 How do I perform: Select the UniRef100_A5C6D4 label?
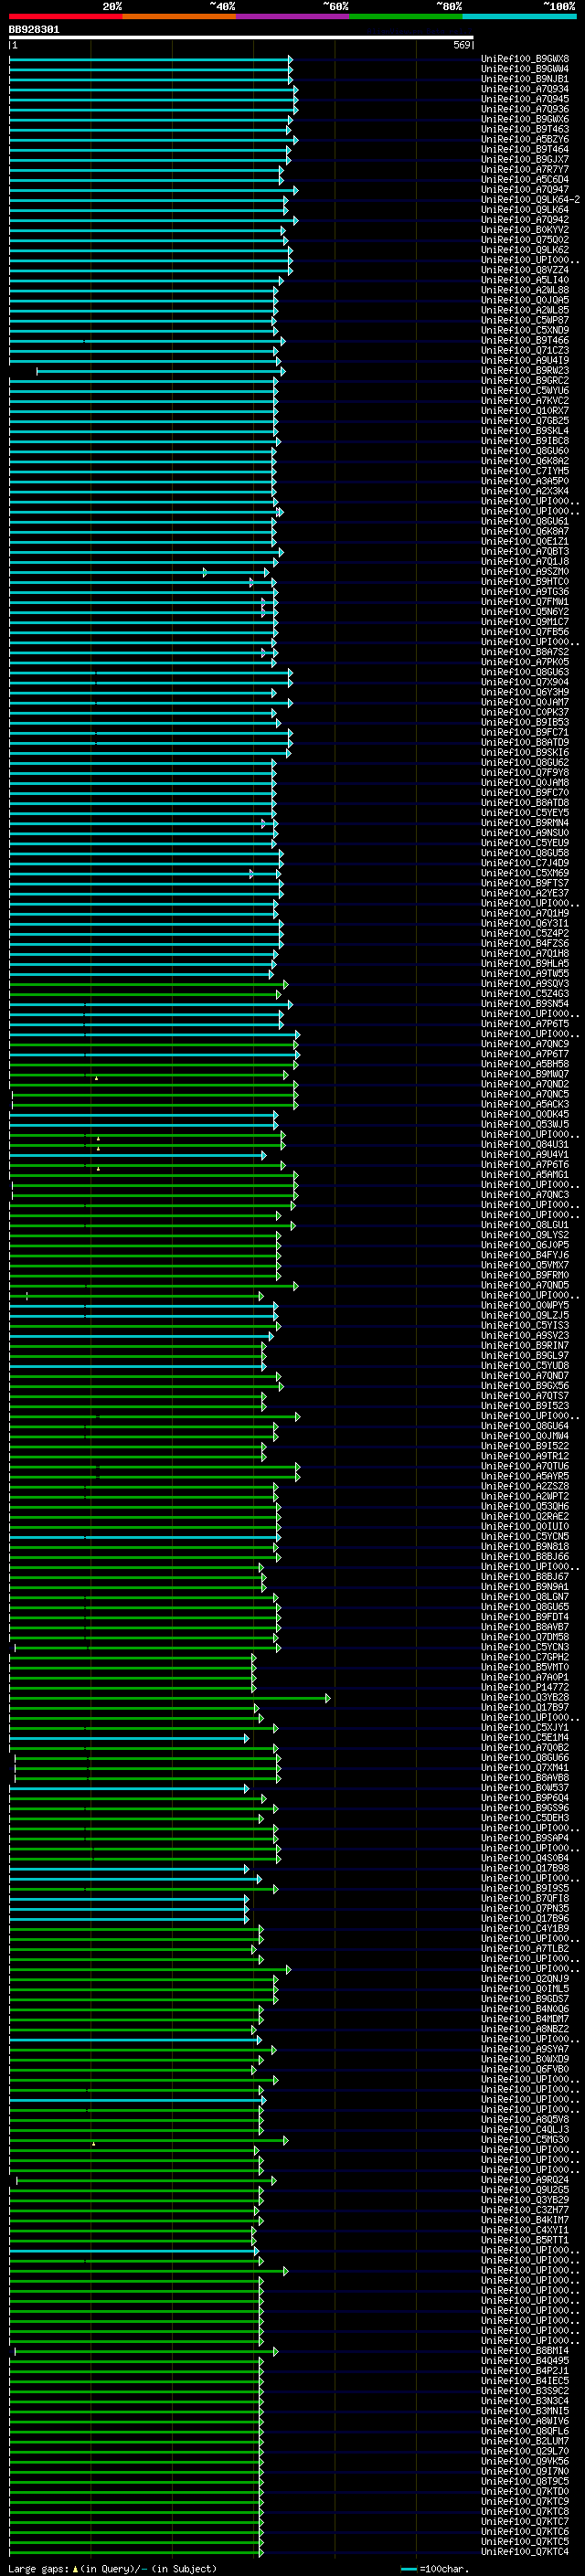pos(525,180)
